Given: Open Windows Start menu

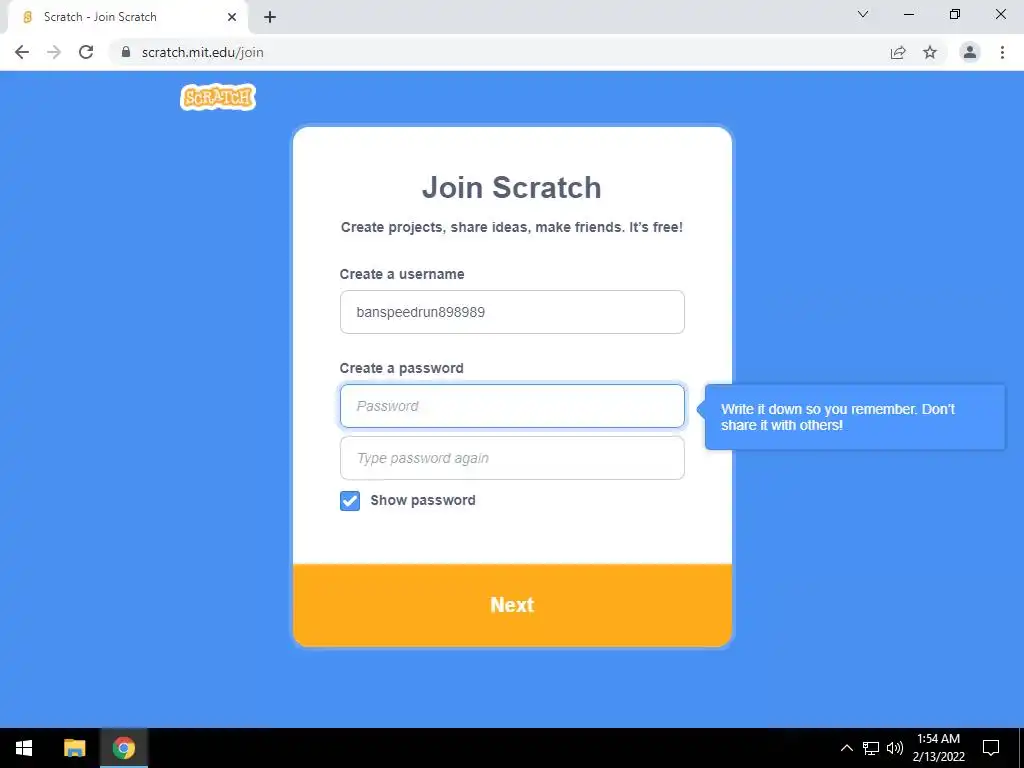Looking at the screenshot, I should click(x=24, y=748).
